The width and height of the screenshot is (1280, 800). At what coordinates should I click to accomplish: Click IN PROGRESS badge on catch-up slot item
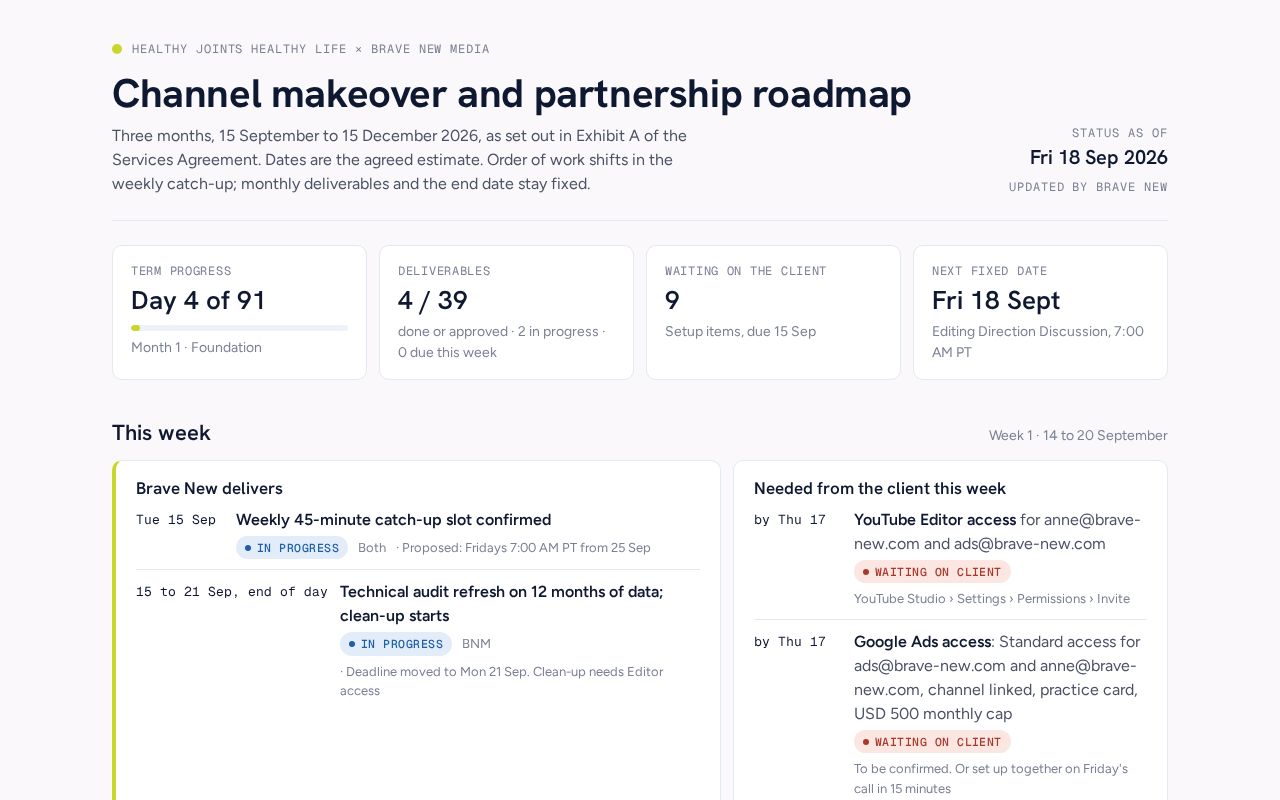292,548
